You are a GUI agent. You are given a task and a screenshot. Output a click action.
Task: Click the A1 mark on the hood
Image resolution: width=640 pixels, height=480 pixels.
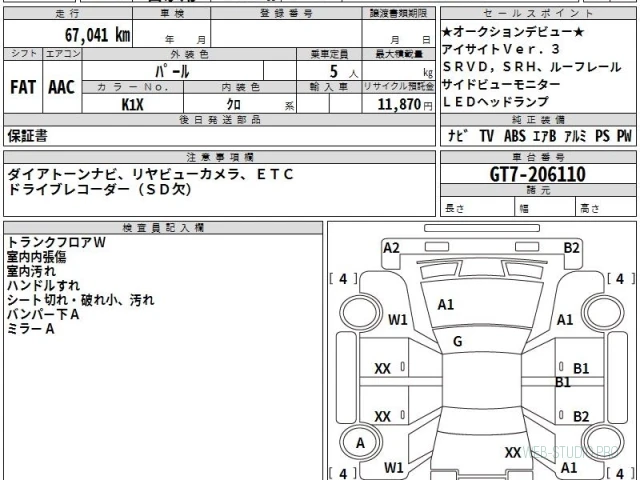point(446,304)
